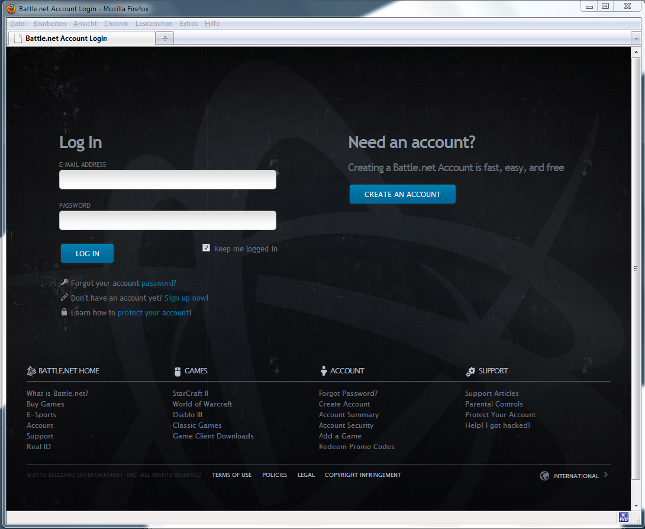This screenshot has height=529, width=645.
Task: Open the list all tabs dropdown arrow
Action: tap(636, 39)
